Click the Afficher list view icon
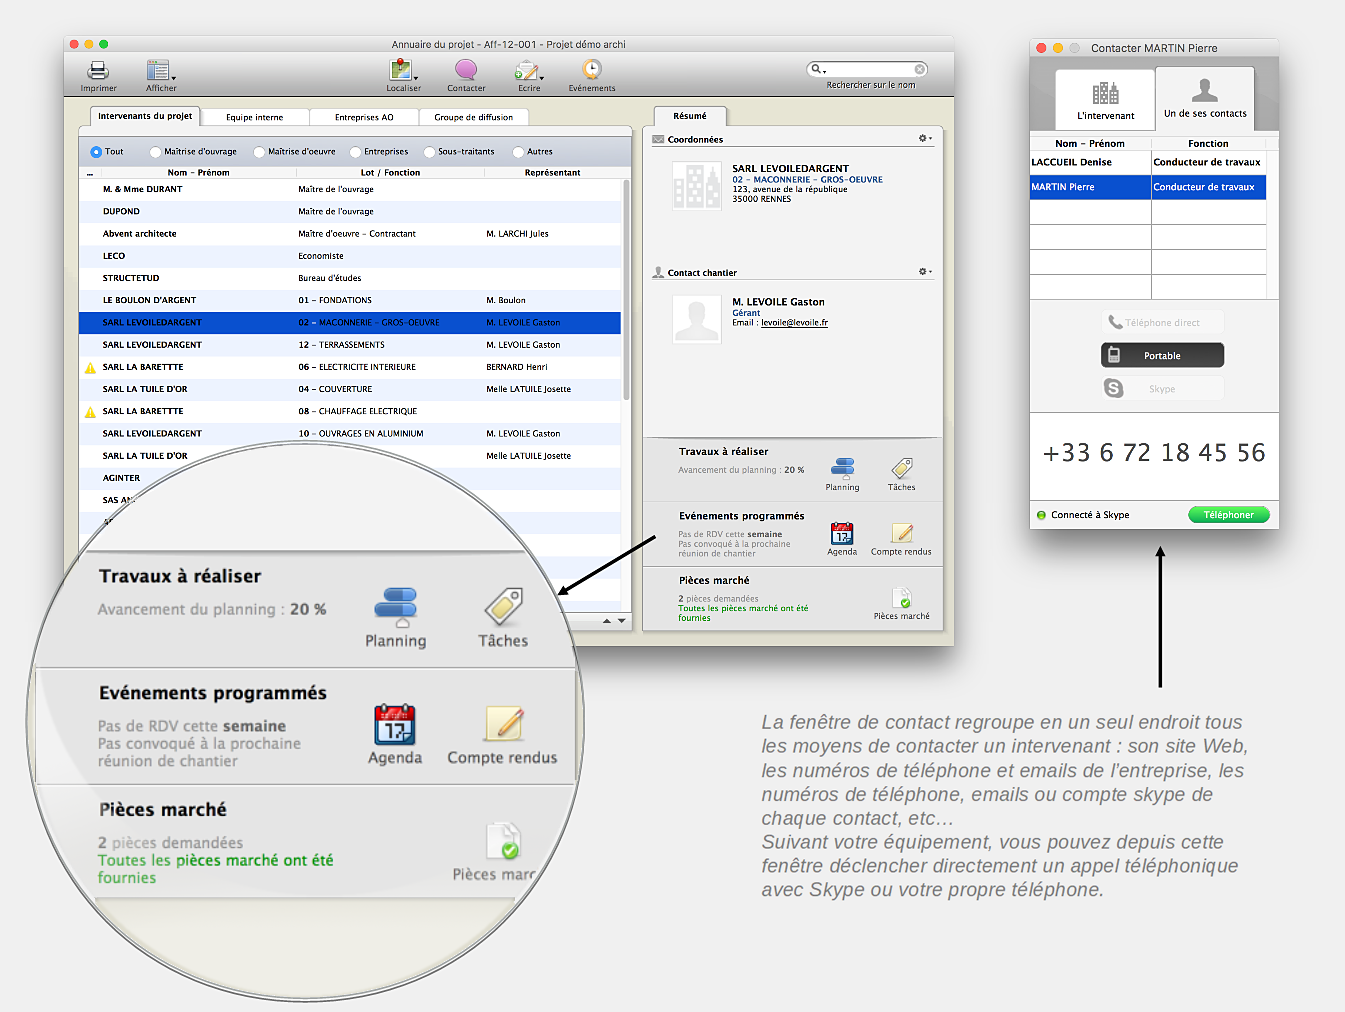Image resolution: width=1345 pixels, height=1012 pixels. [x=158, y=70]
